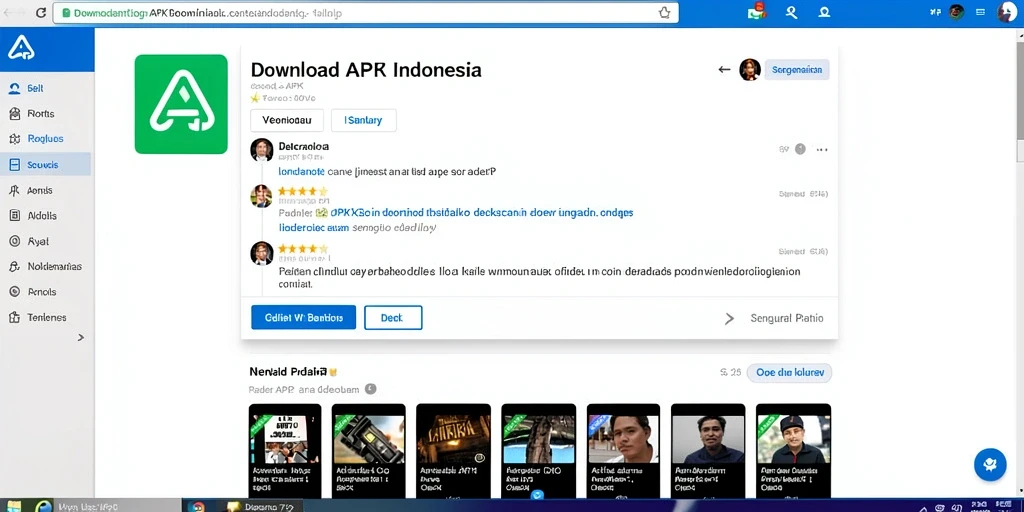Open the third app card with dark building
This screenshot has height=512, width=1024.
pos(453,451)
